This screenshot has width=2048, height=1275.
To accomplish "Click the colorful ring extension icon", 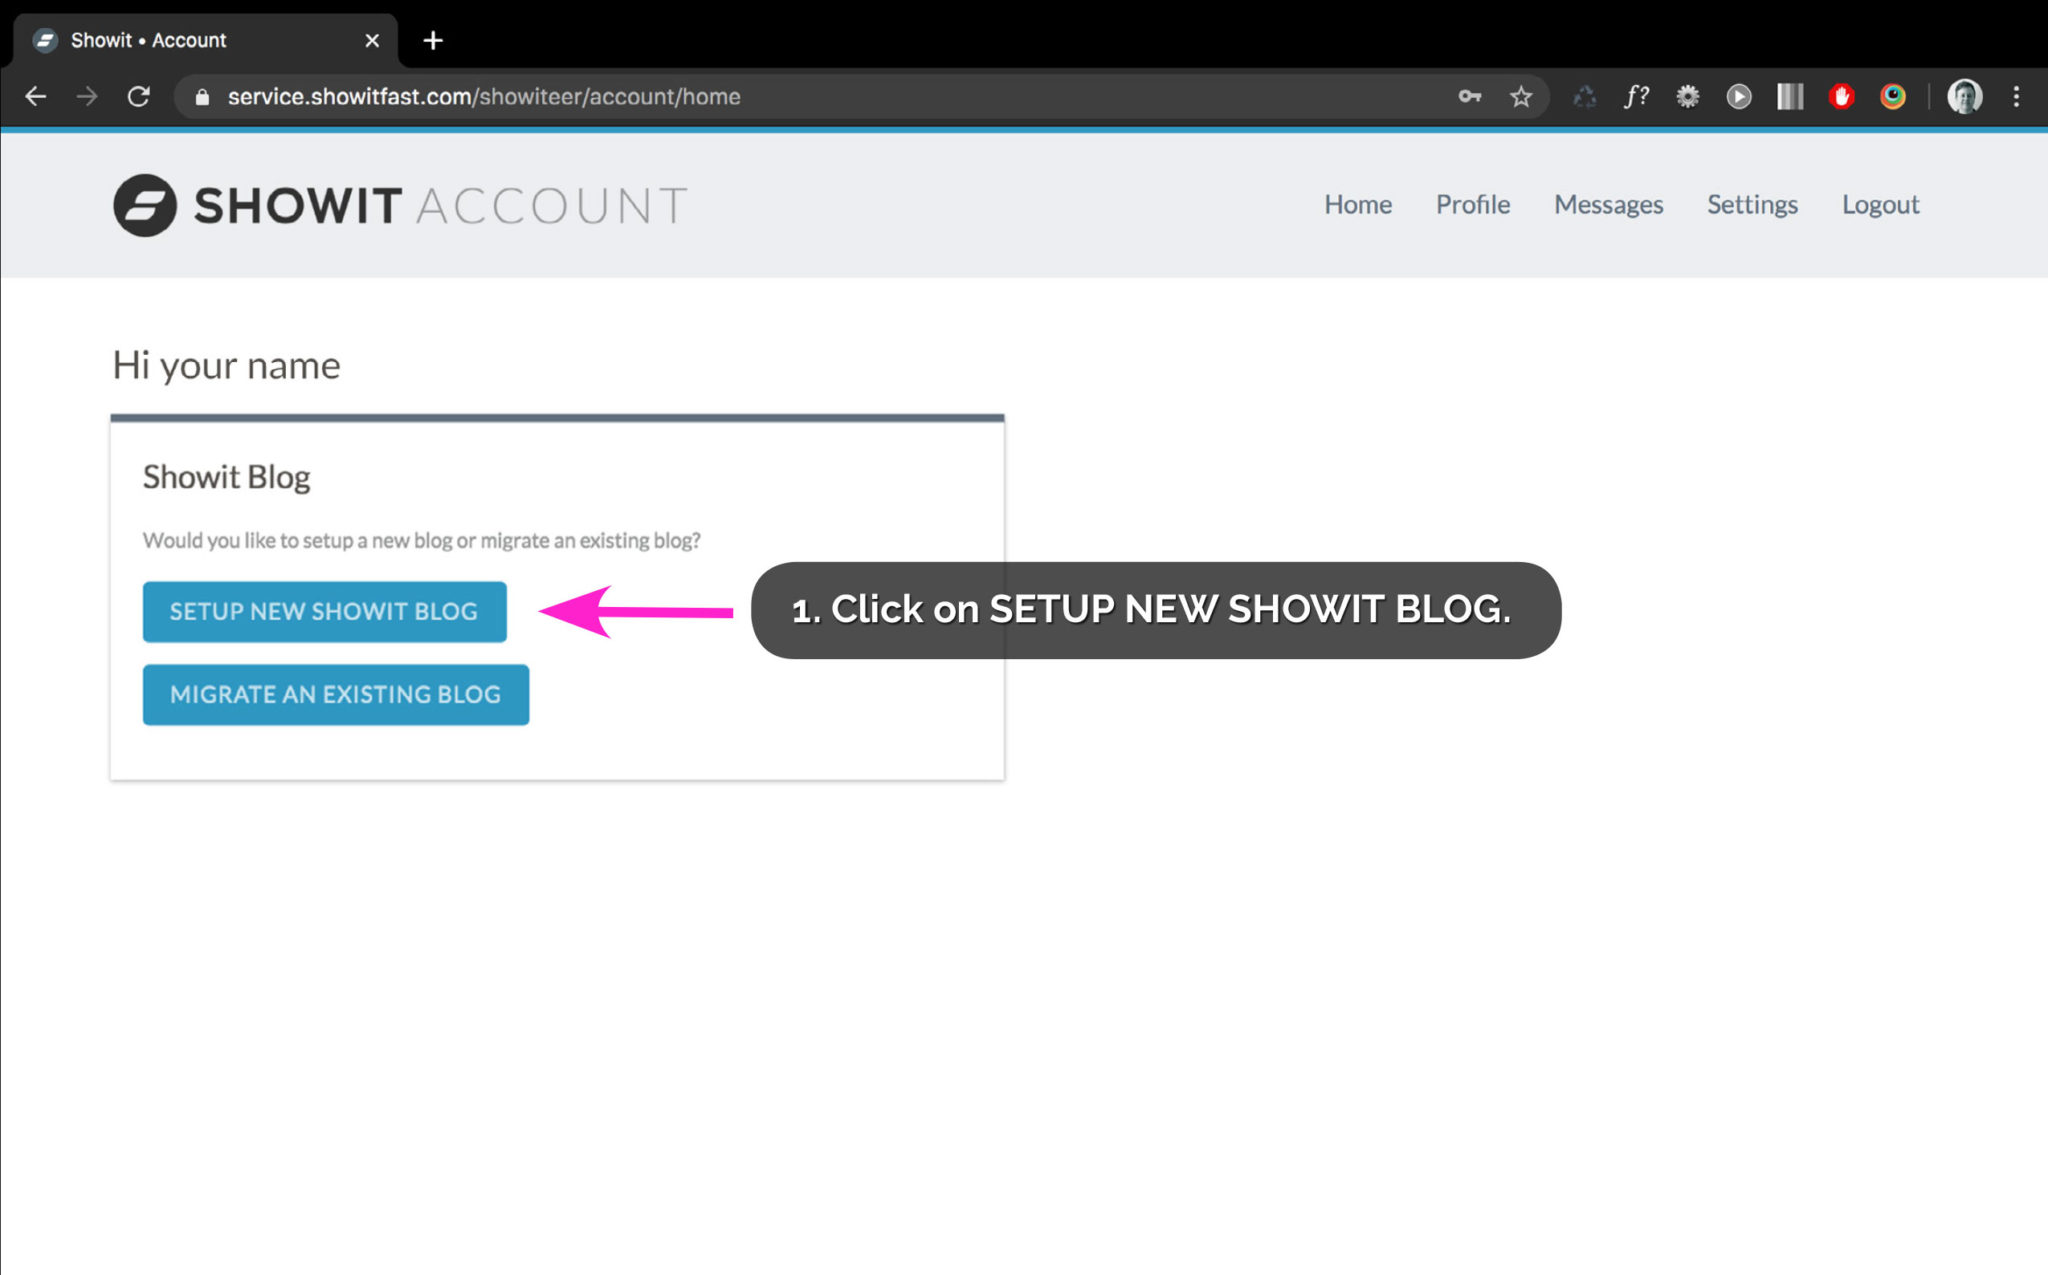I will pos(1892,96).
